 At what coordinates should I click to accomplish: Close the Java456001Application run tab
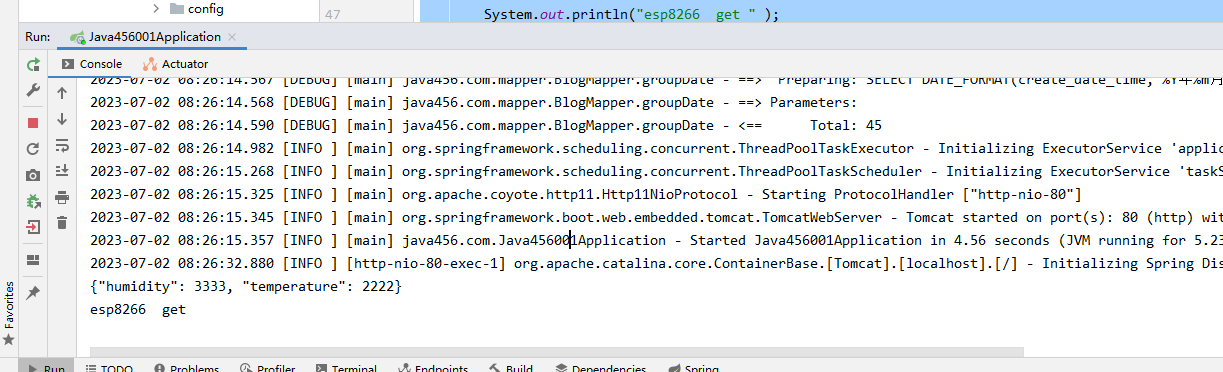pyautogui.click(x=232, y=37)
